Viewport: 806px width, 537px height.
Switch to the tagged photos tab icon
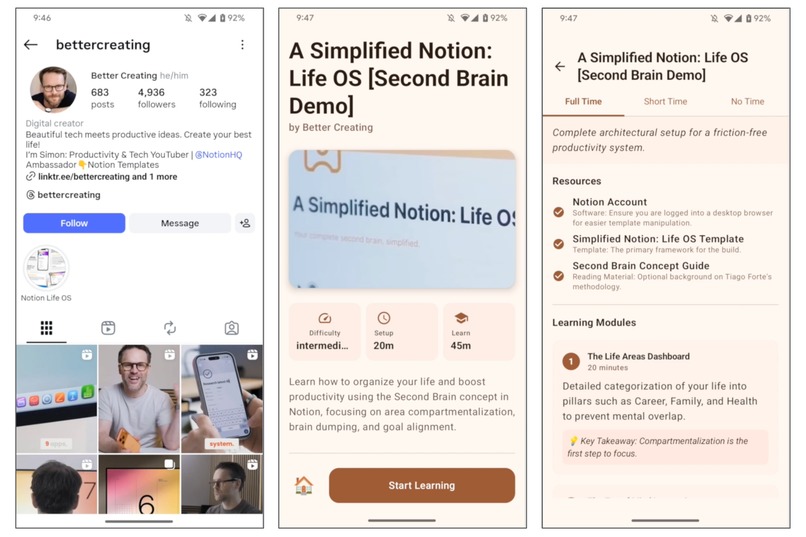click(232, 328)
